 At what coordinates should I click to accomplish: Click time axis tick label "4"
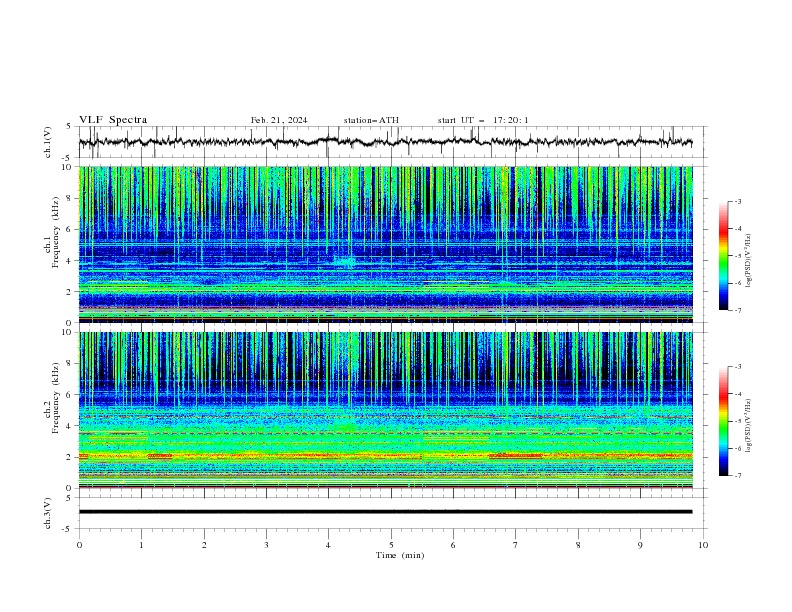pos(328,545)
